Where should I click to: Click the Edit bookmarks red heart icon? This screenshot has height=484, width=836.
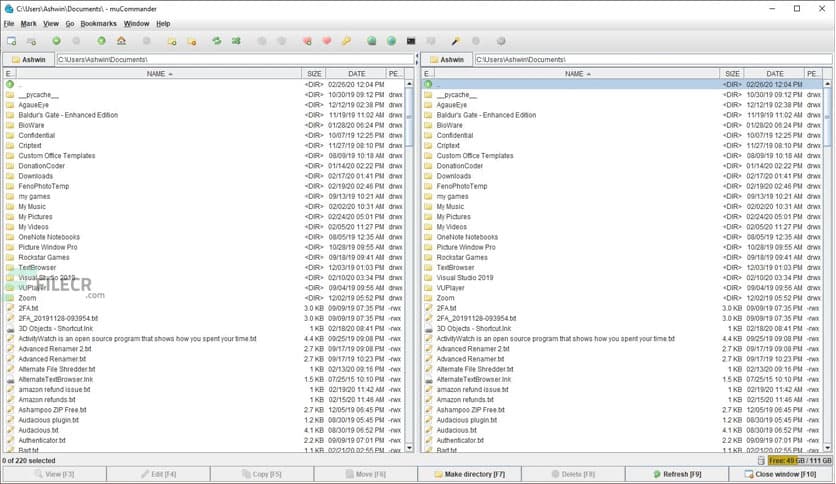pyautogui.click(x=327, y=41)
